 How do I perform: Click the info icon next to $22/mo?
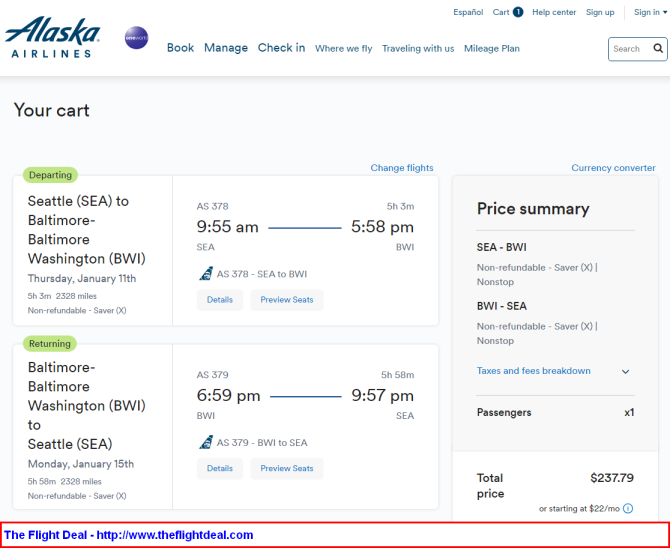click(628, 508)
